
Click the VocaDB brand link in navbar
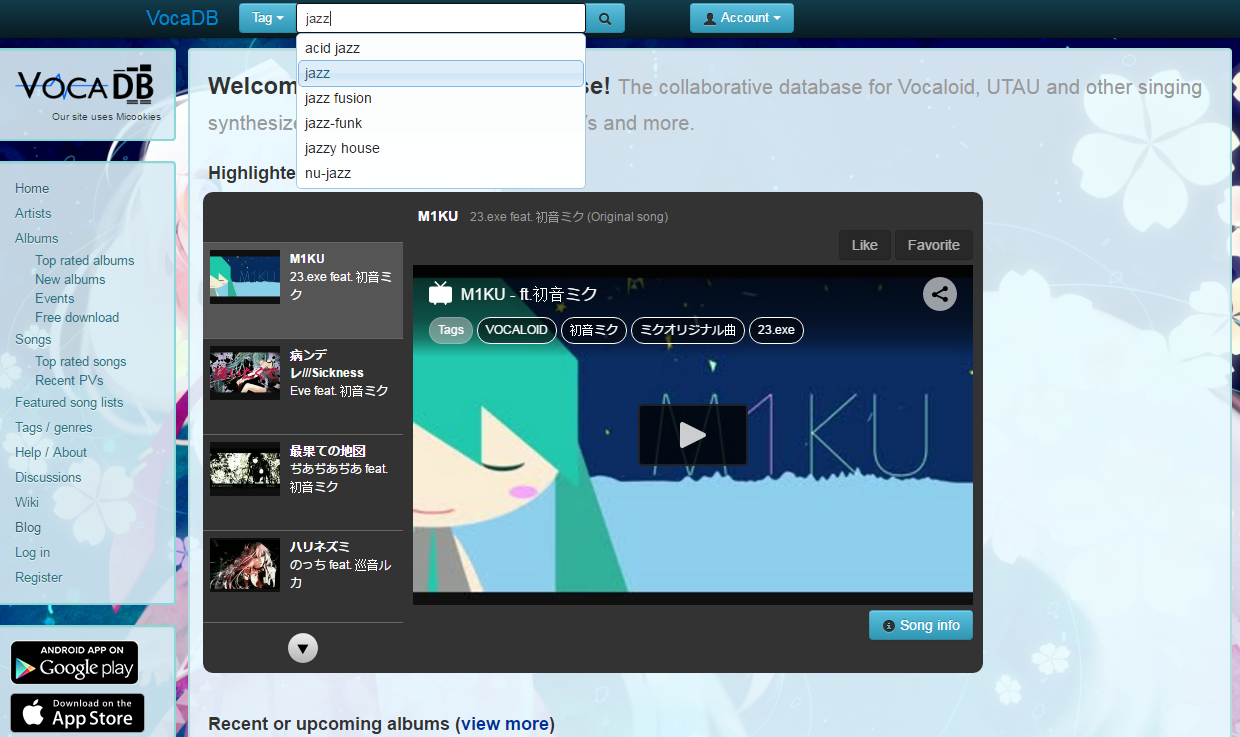(182, 18)
